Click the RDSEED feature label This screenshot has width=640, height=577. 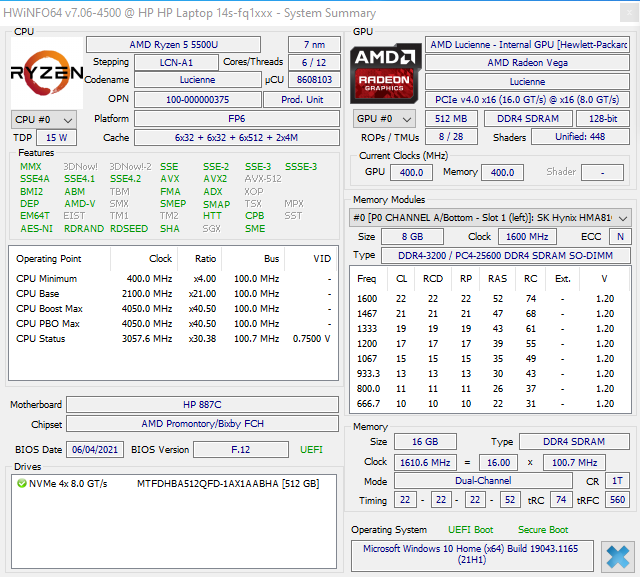pyautogui.click(x=129, y=229)
